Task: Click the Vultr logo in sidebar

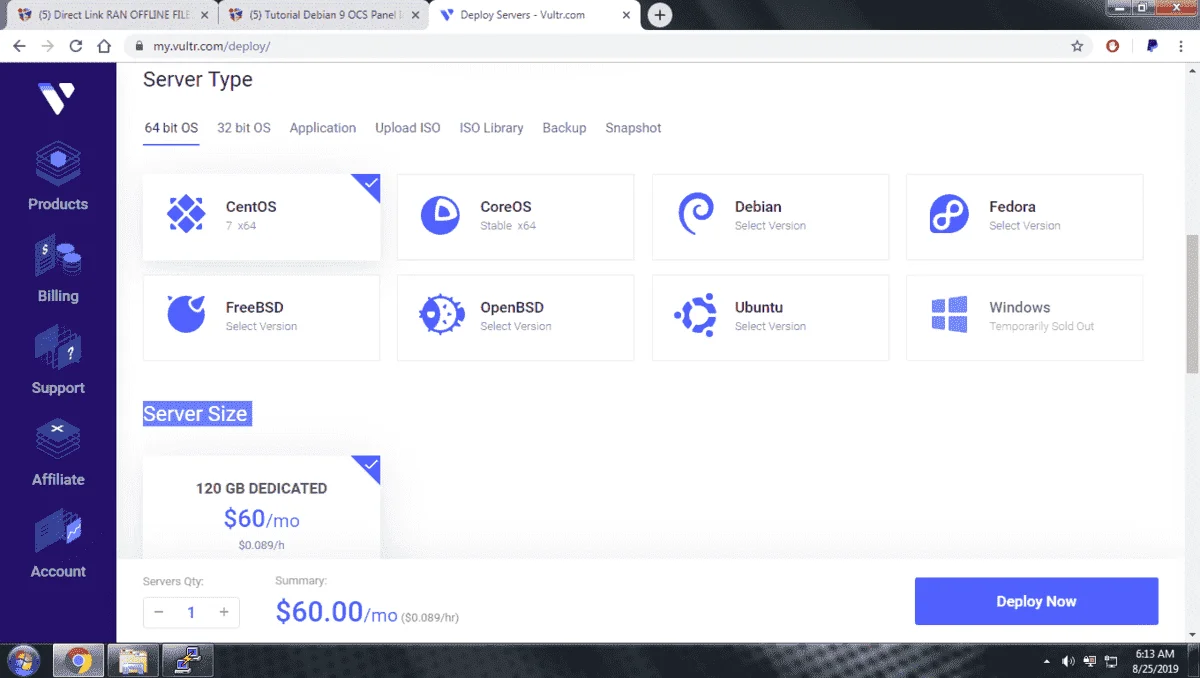Action: tap(57, 98)
